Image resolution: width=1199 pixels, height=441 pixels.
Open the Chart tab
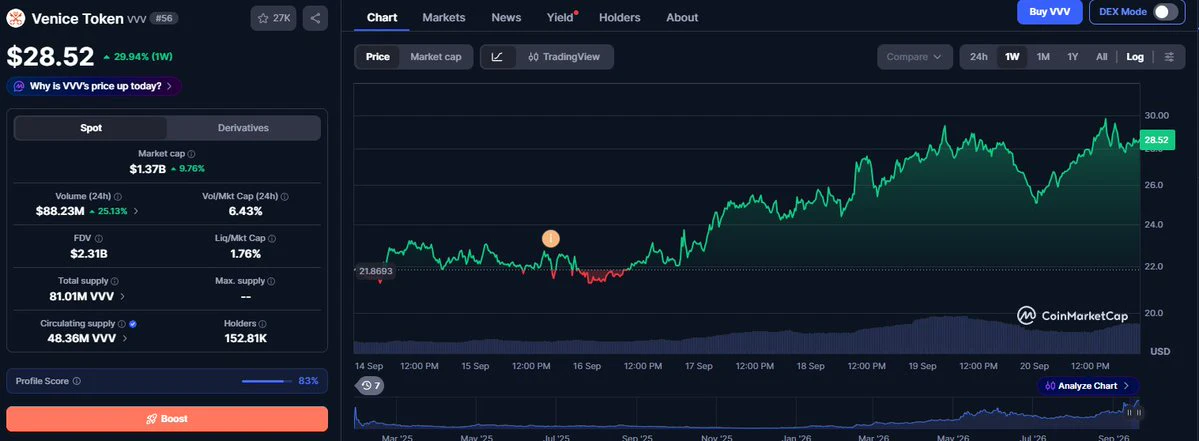(x=382, y=17)
